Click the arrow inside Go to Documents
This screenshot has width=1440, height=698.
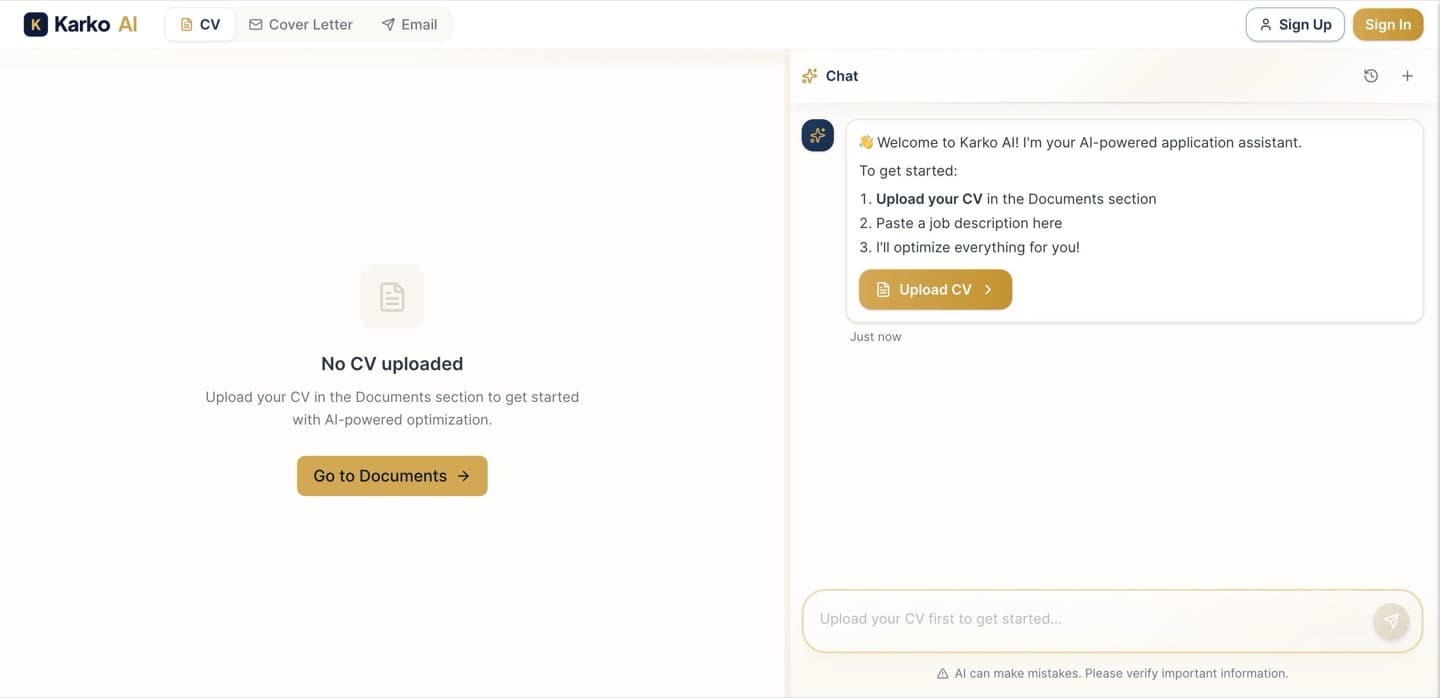click(x=463, y=476)
